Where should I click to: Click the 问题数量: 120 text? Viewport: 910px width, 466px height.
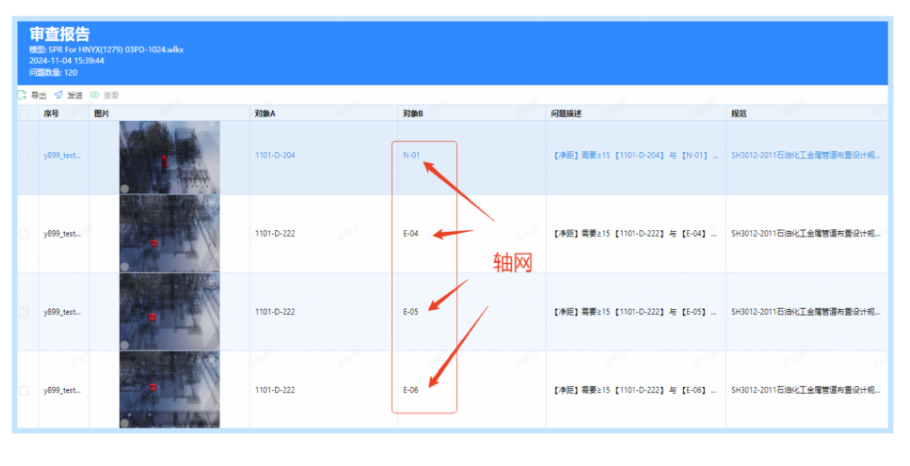(x=53, y=73)
